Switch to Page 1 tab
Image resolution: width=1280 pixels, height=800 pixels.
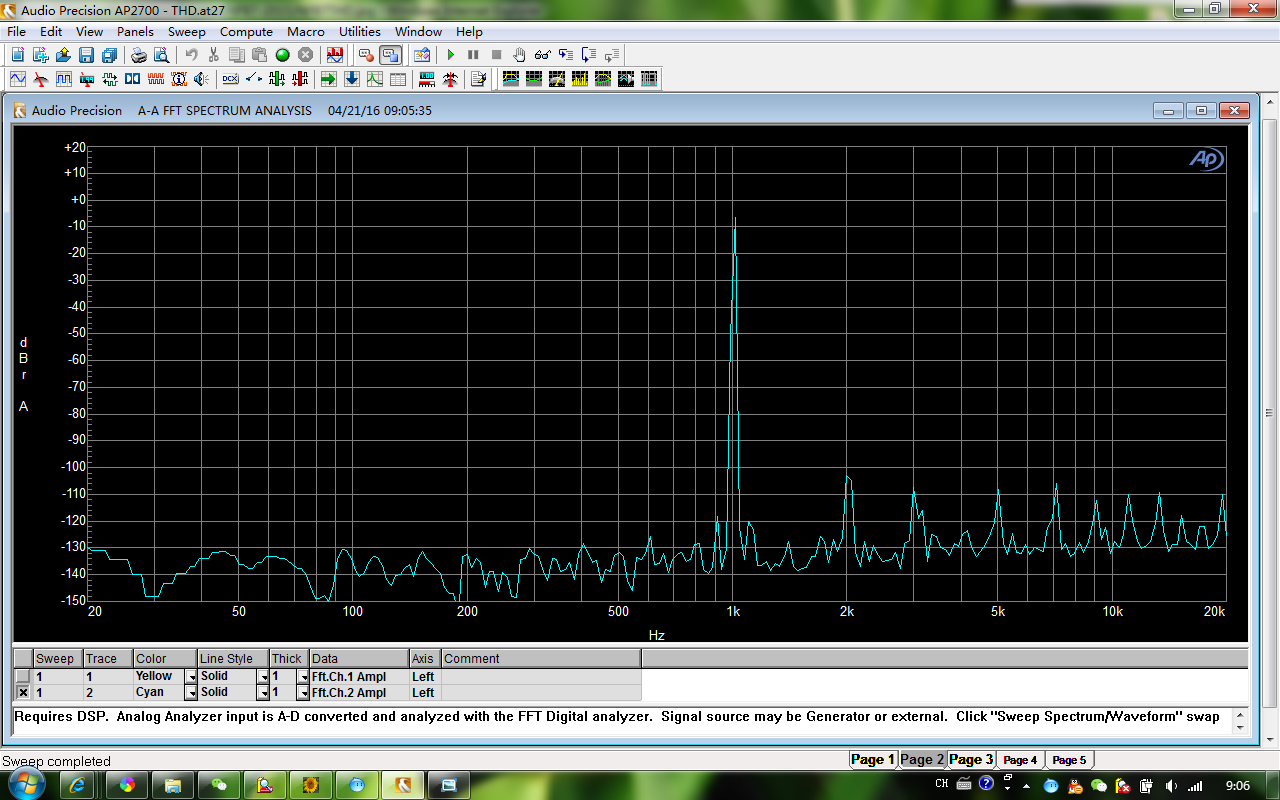pos(872,760)
